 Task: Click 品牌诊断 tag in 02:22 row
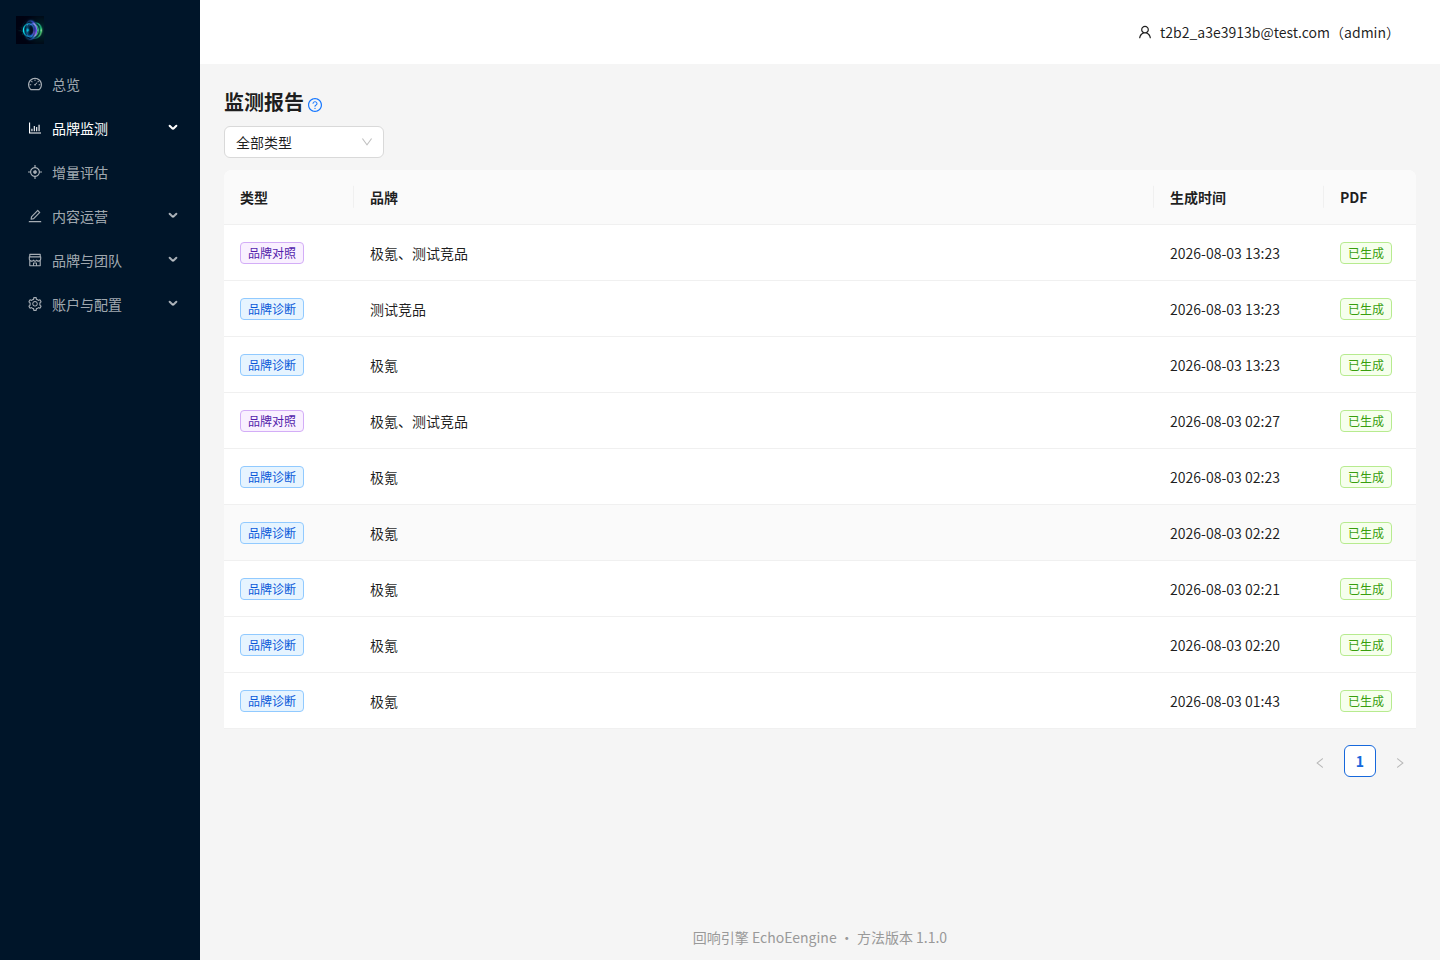coord(272,533)
